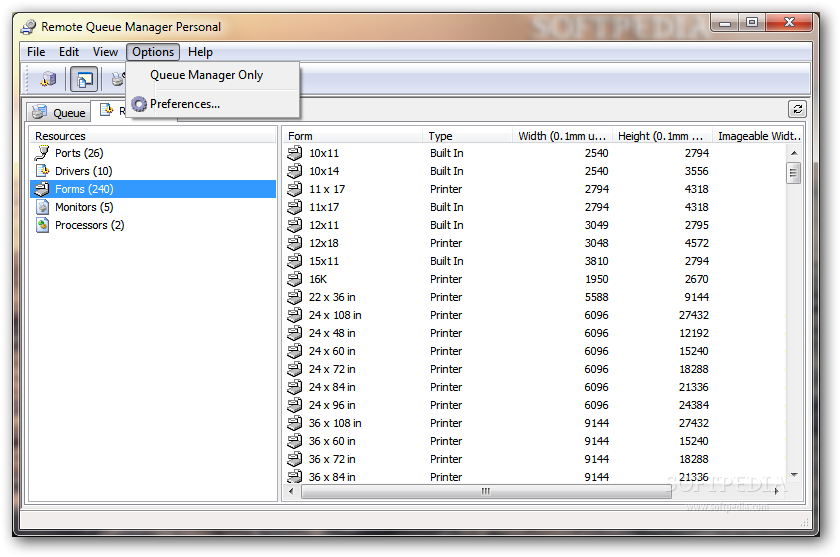Click the form icon beside 24 x 60 in
840x557 pixels.
point(295,351)
